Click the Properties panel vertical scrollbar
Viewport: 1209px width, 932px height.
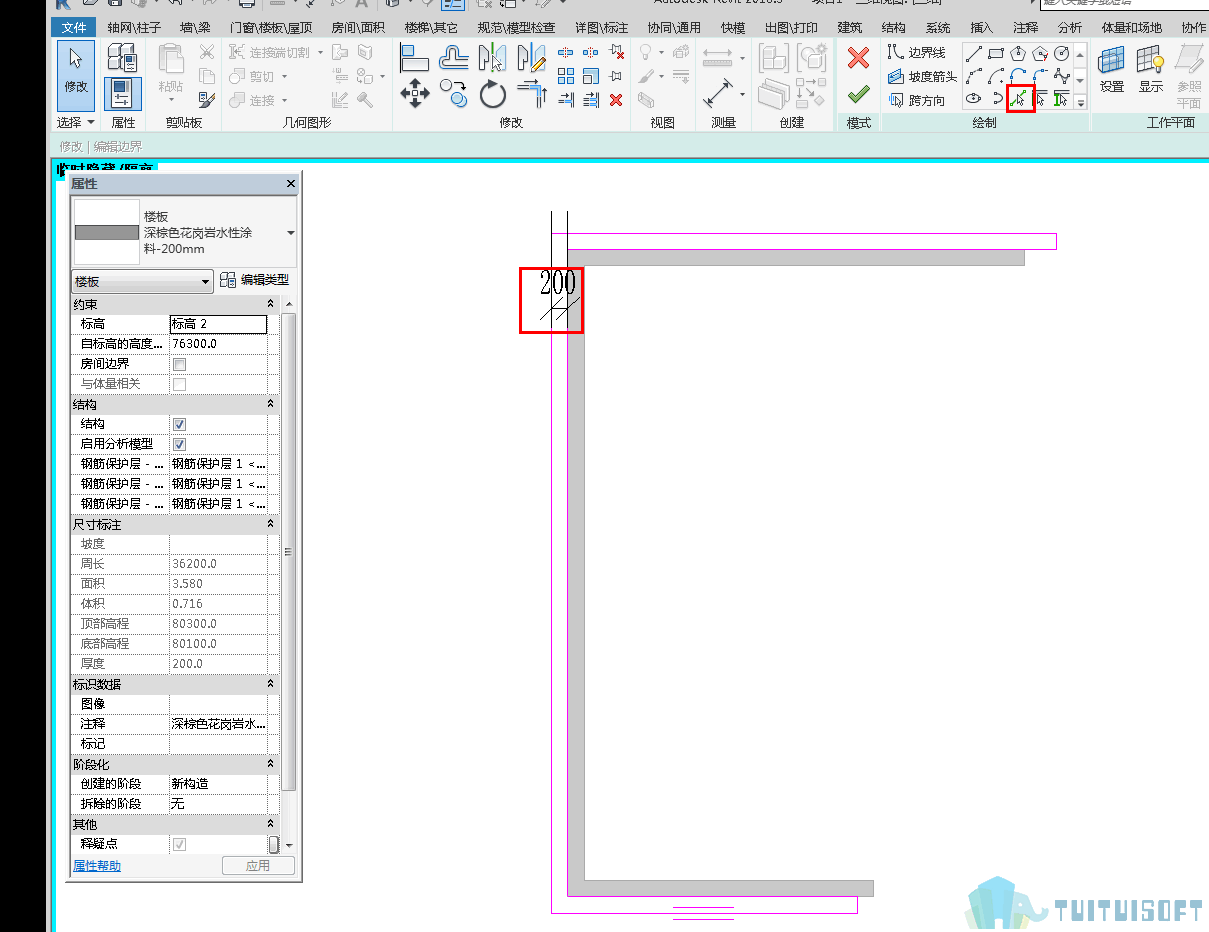[x=288, y=552]
